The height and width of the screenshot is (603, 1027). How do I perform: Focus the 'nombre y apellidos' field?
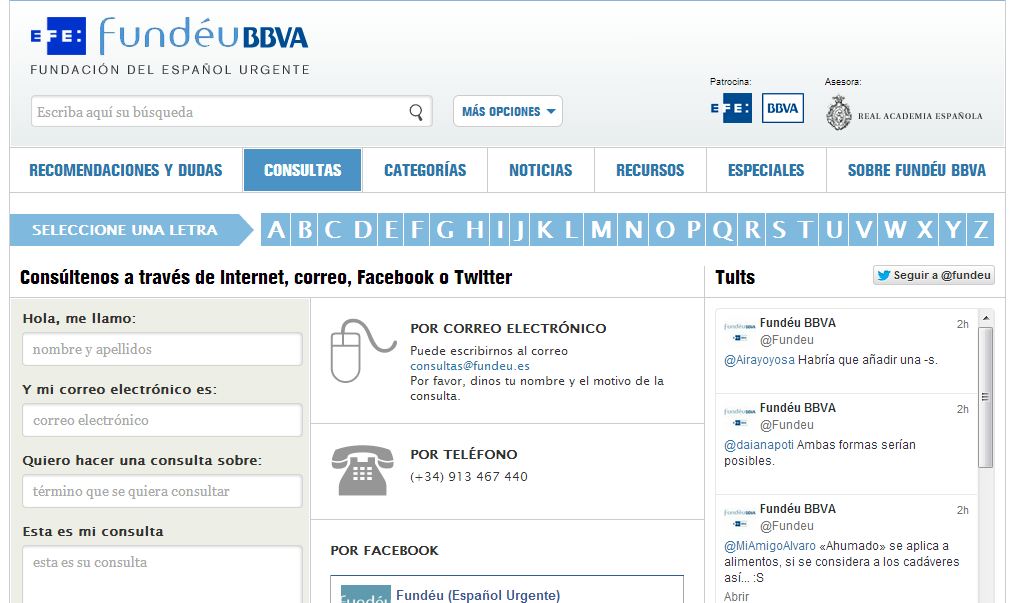162,349
